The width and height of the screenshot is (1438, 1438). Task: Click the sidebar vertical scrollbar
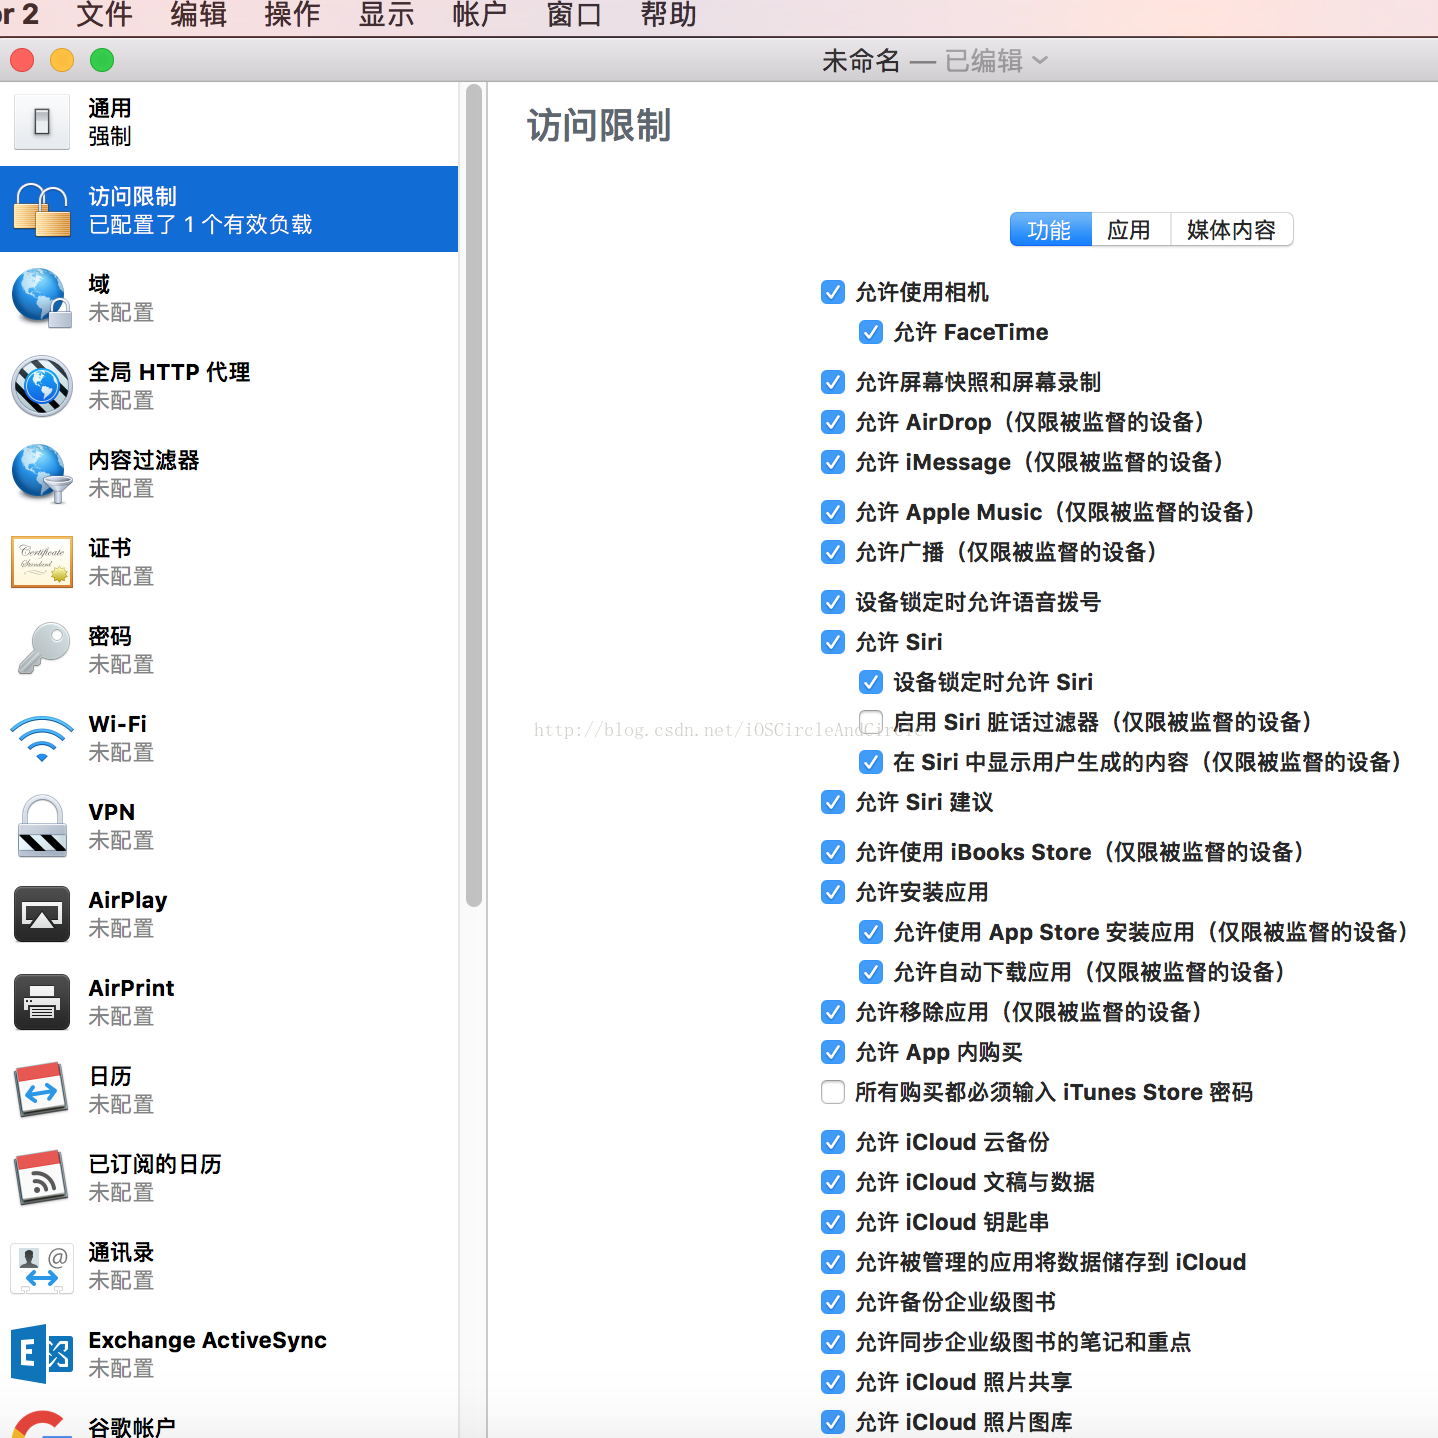pyautogui.click(x=474, y=496)
